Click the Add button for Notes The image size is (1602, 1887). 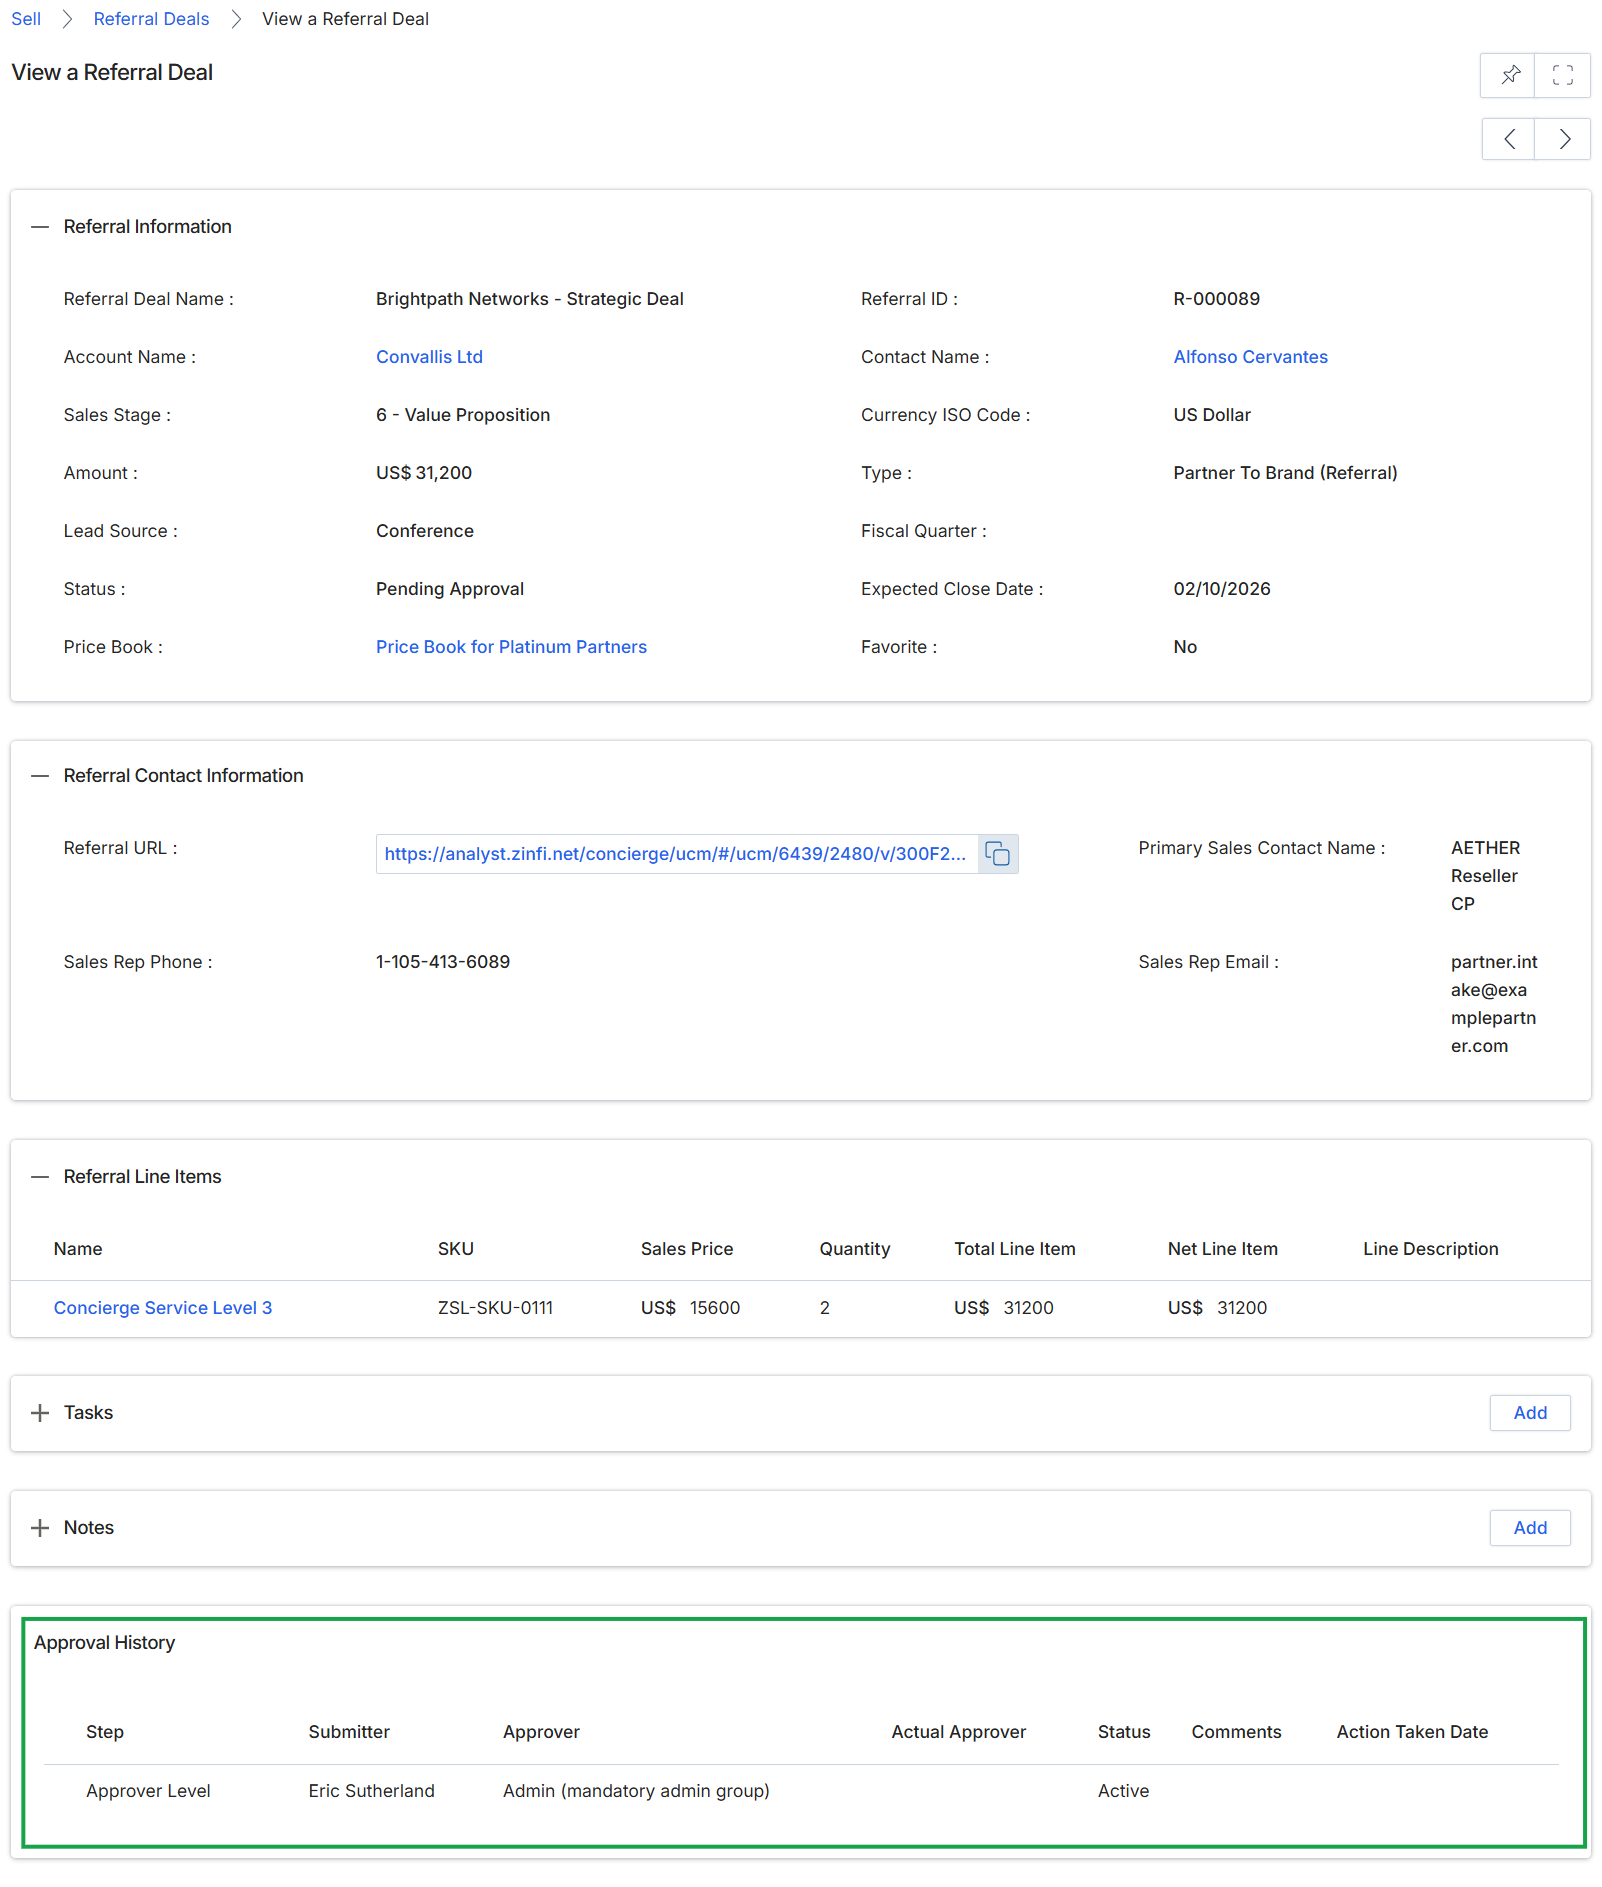[1529, 1528]
